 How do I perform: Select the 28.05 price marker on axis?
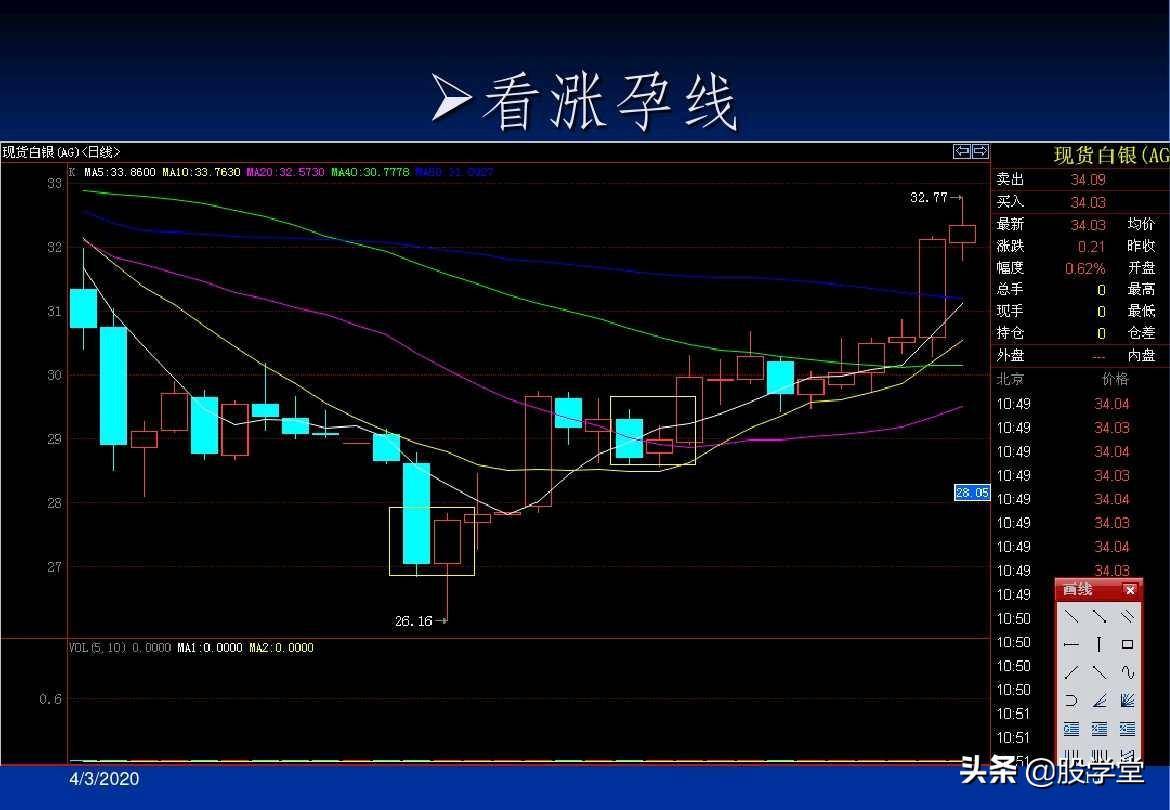(x=972, y=492)
